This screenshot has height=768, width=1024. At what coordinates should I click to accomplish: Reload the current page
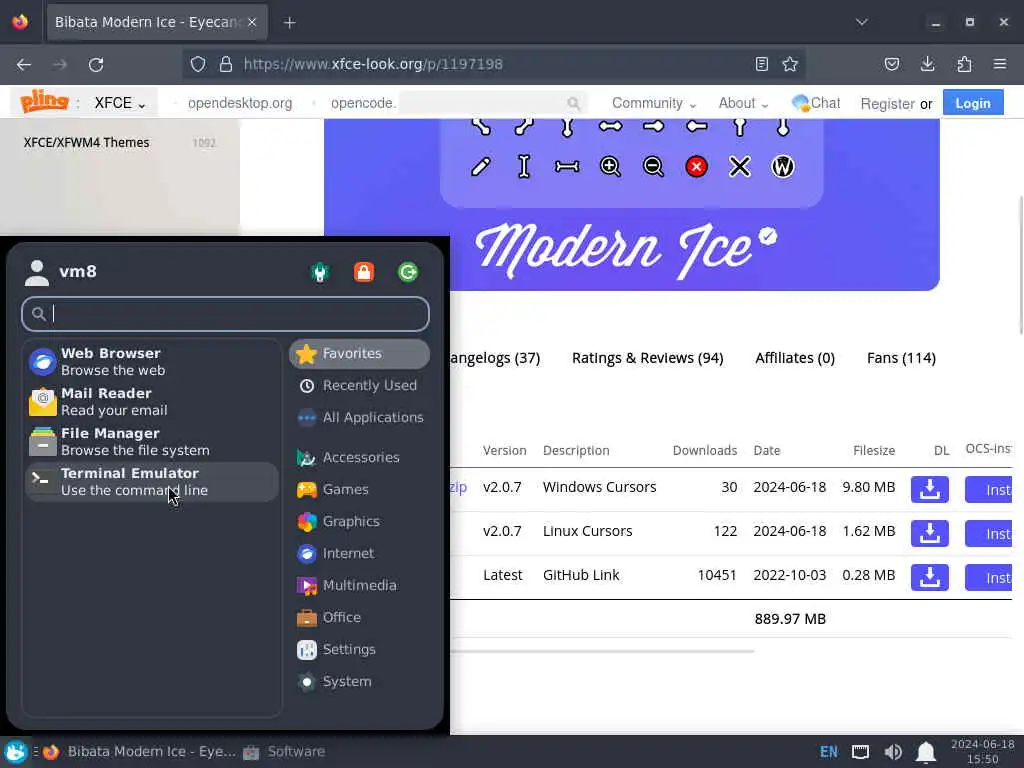tap(96, 65)
